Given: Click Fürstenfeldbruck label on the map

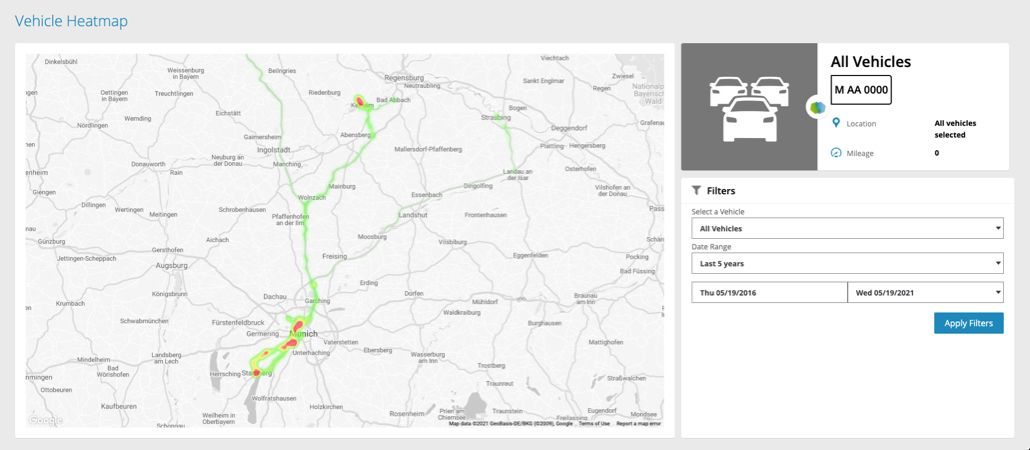Looking at the screenshot, I should click(x=238, y=323).
